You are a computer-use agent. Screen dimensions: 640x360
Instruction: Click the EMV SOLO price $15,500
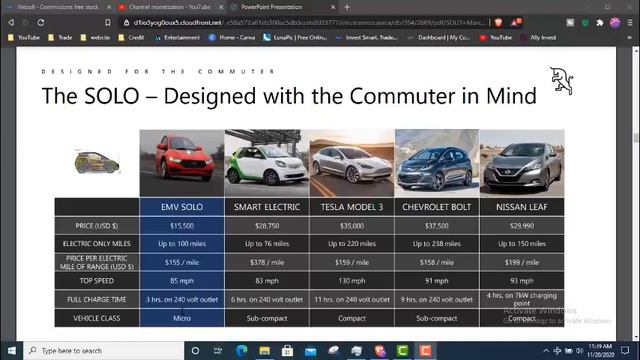[x=182, y=226]
